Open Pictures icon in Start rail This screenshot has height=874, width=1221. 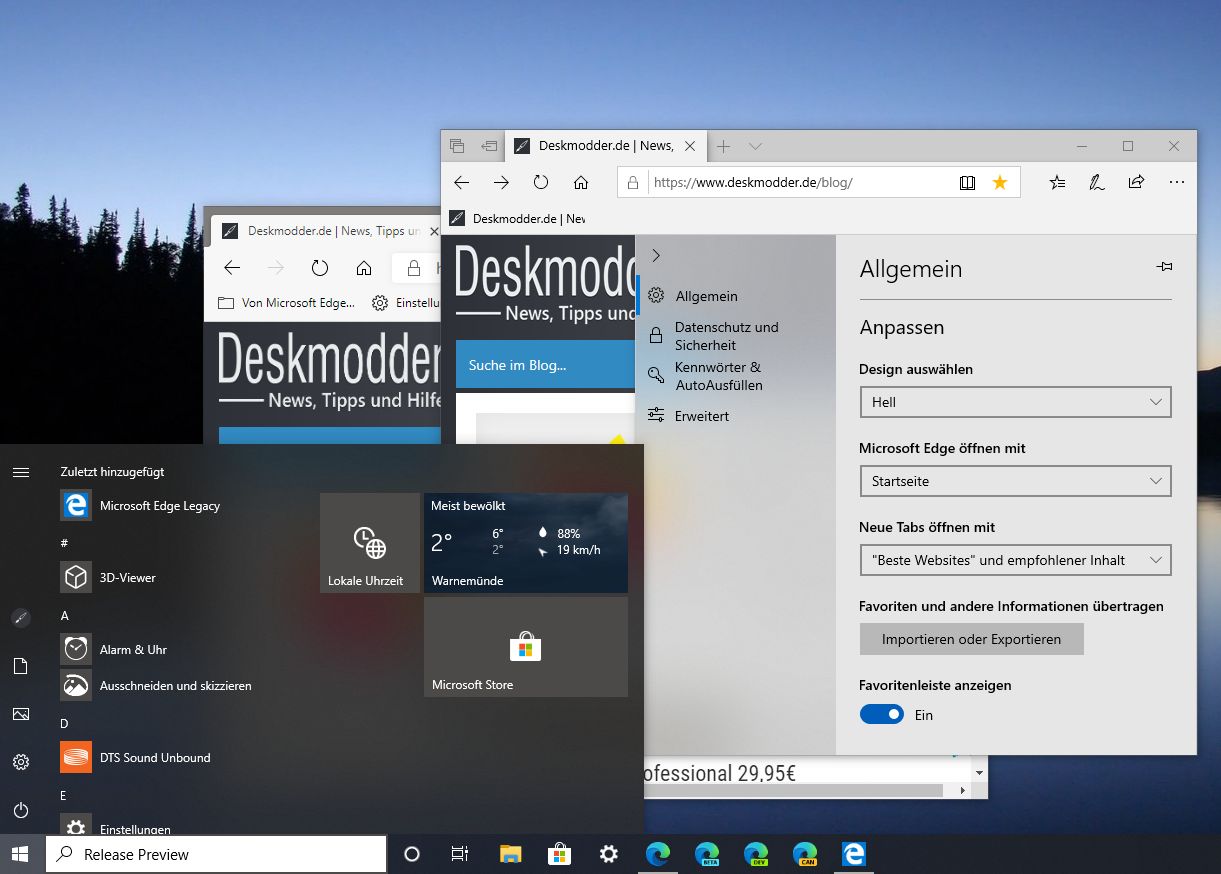pyautogui.click(x=21, y=714)
